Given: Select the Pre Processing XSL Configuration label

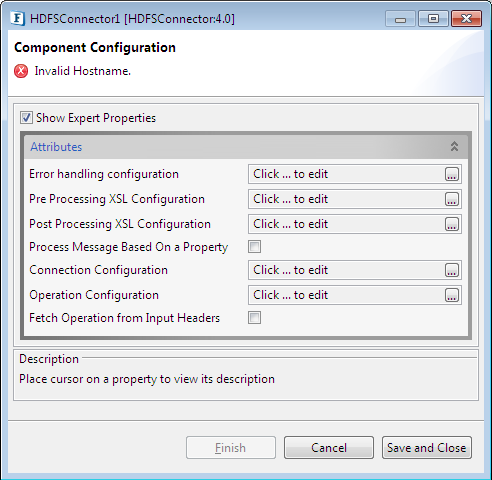Looking at the screenshot, I should tap(117, 199).
